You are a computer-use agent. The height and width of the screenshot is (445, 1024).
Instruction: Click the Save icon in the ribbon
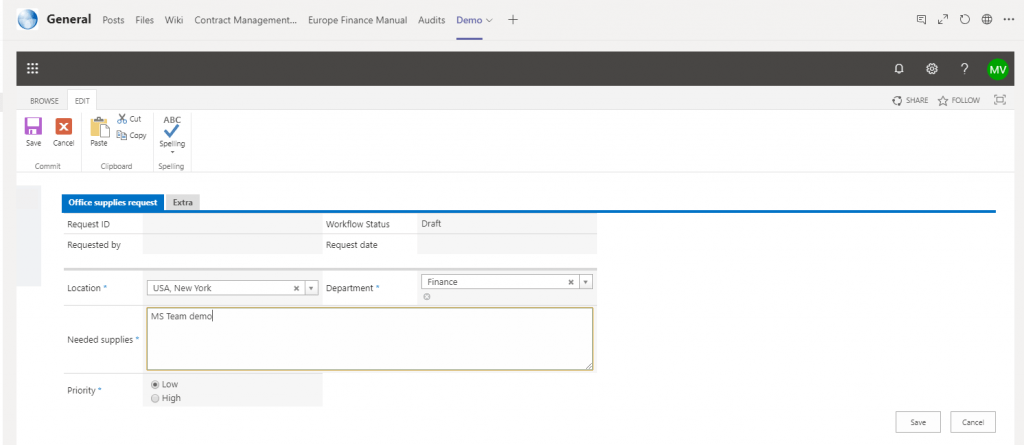[33, 127]
